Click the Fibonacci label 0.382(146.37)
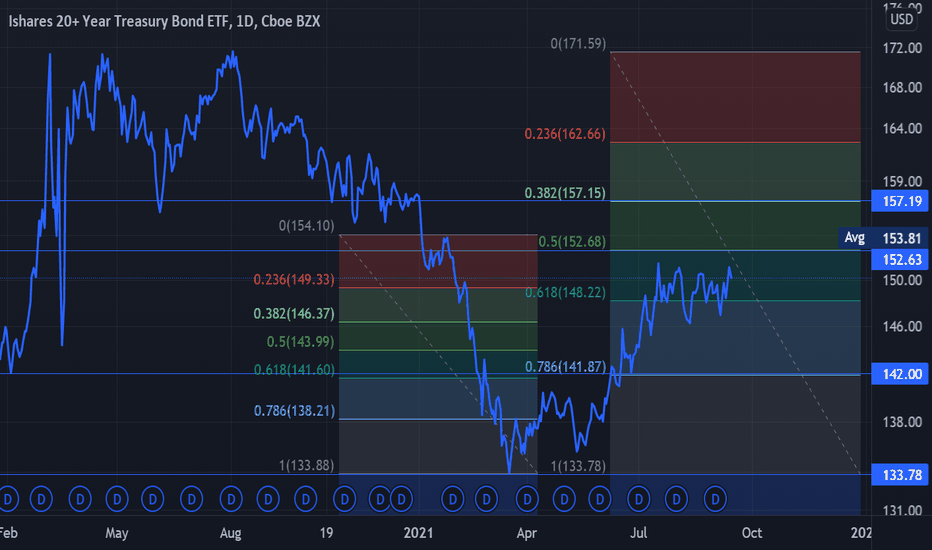932x550 pixels. [x=294, y=313]
